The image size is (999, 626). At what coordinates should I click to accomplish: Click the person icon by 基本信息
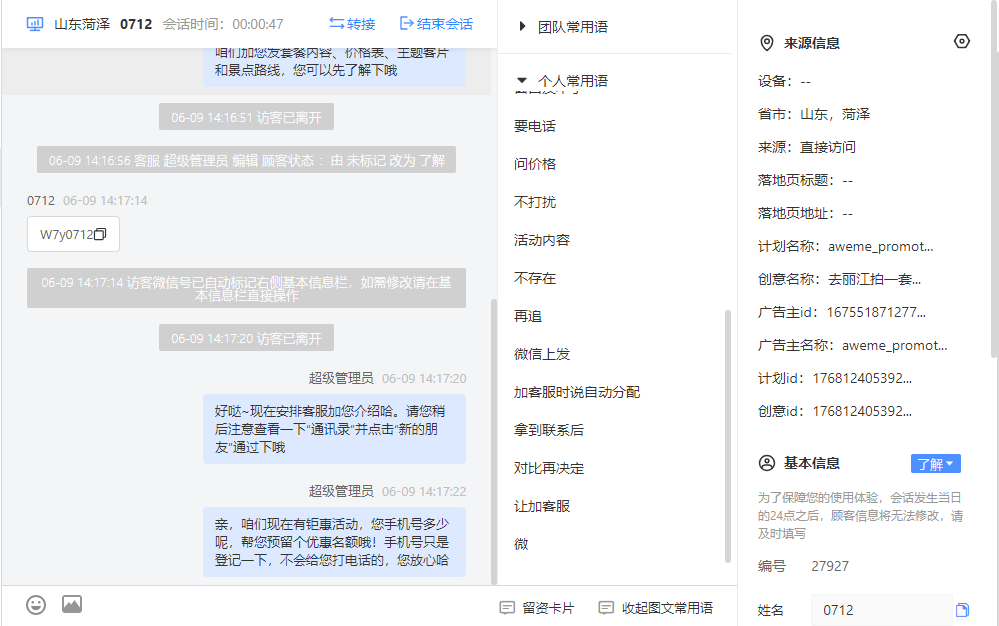coord(767,463)
